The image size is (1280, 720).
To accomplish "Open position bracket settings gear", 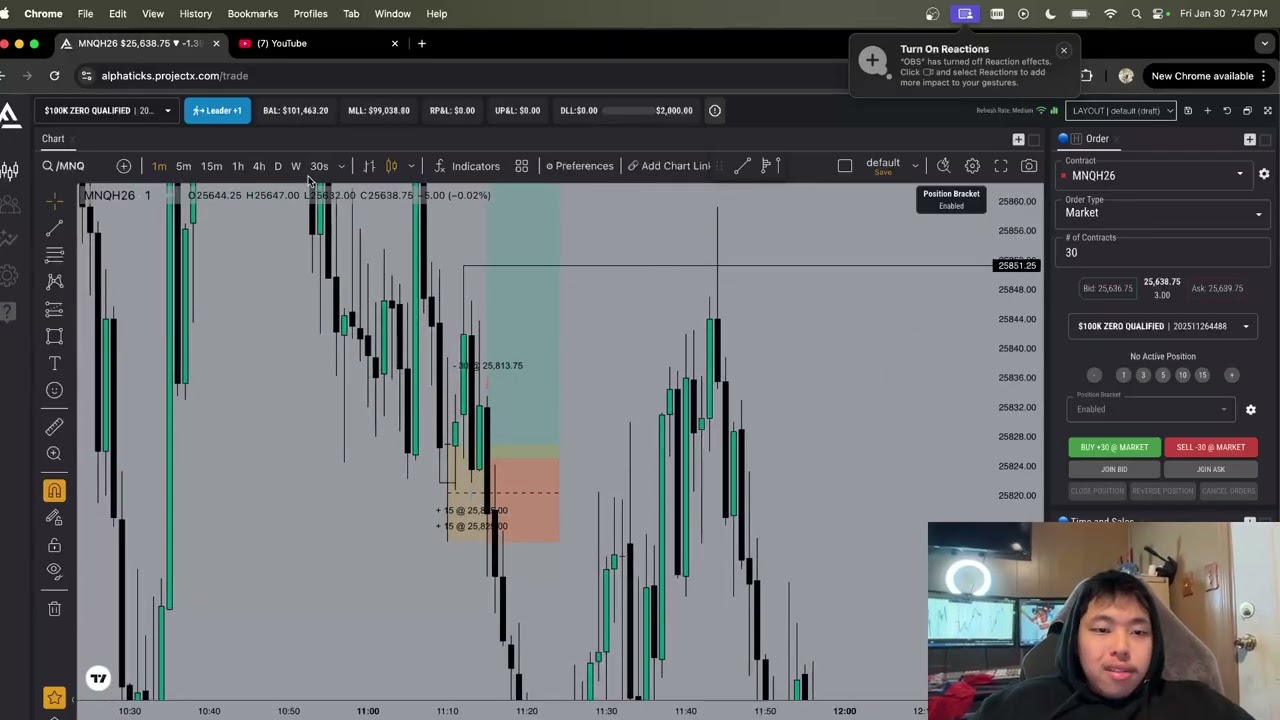I will click(1250, 410).
